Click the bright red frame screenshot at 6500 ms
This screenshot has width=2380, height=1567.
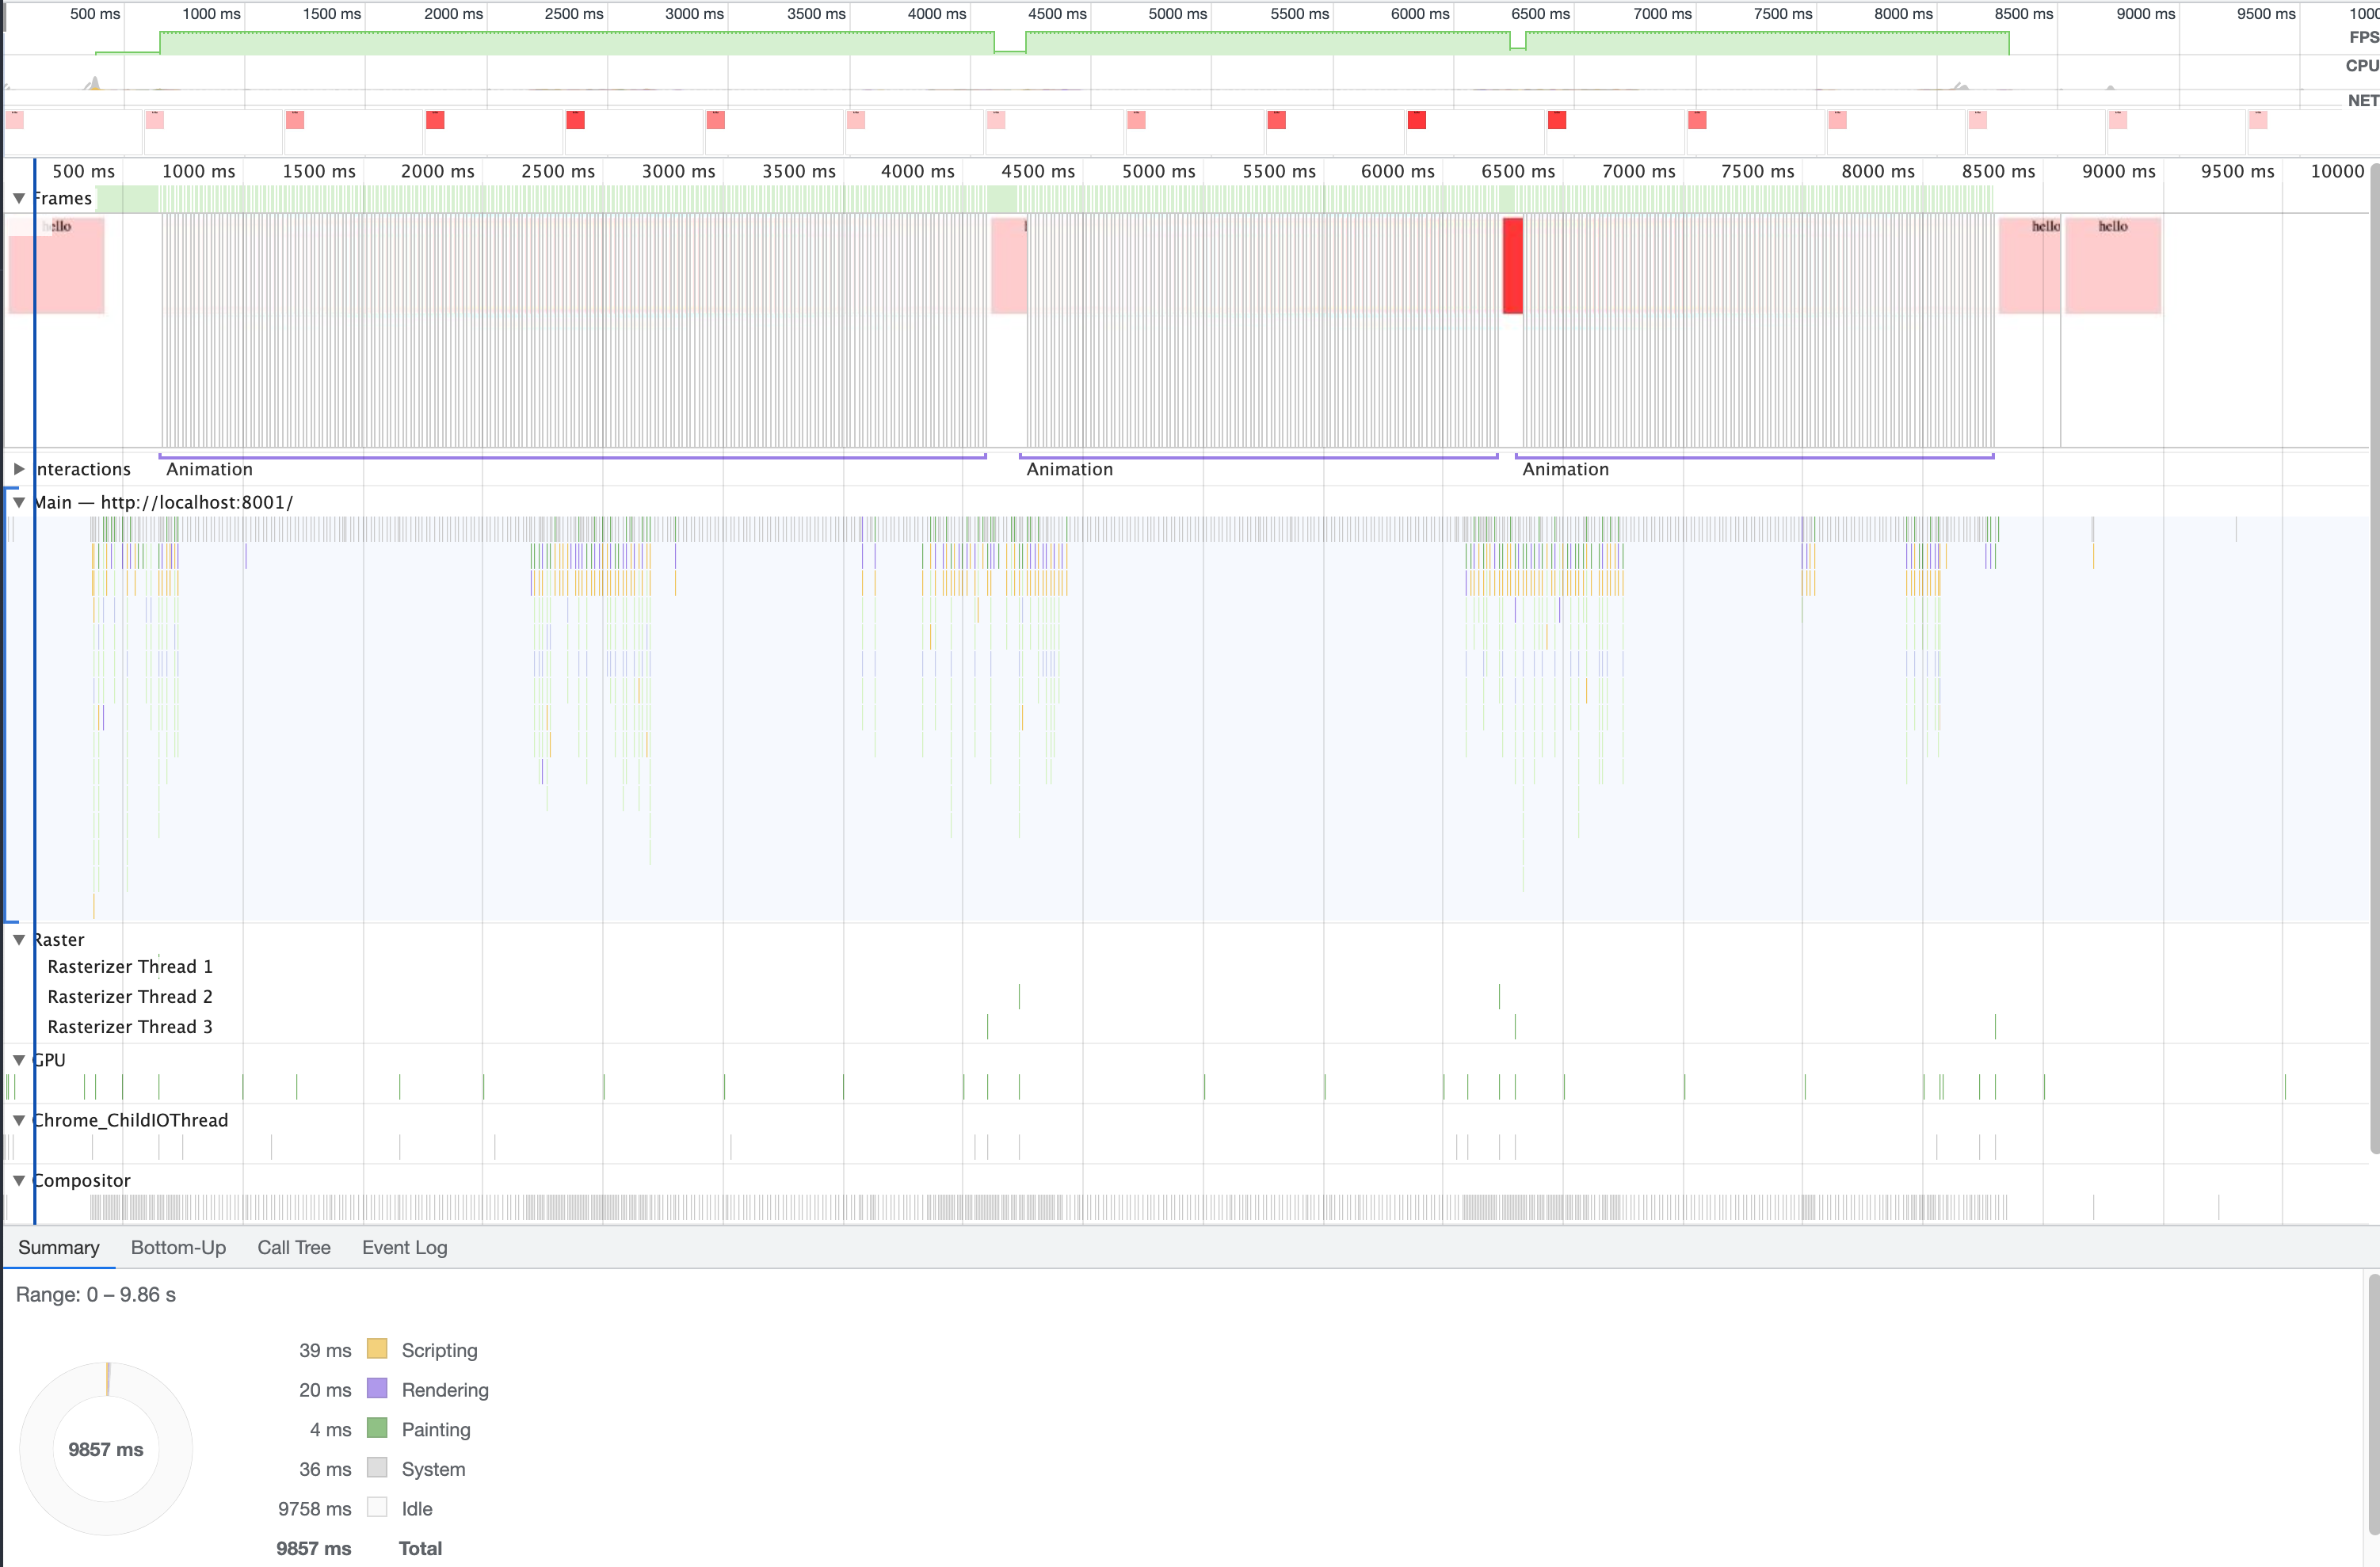[x=1513, y=266]
